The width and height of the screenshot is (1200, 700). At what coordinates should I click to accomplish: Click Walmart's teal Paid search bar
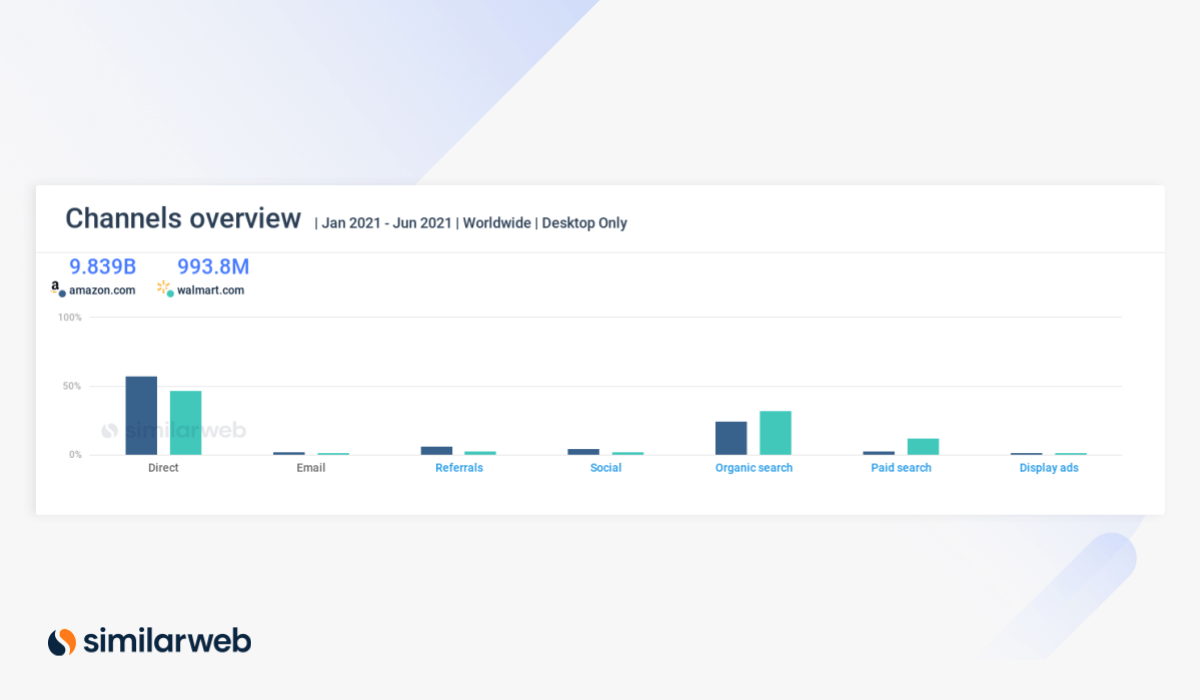[x=923, y=446]
